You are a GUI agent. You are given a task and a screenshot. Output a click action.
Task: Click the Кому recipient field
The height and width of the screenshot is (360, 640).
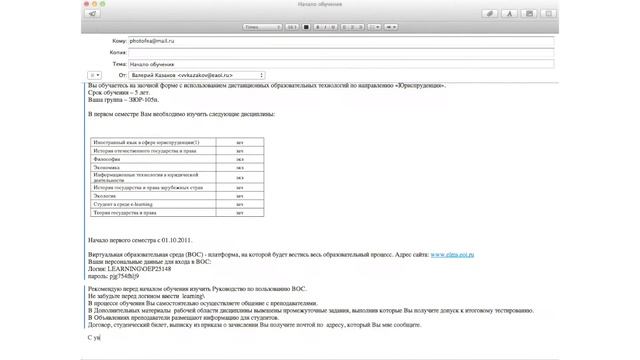(341, 41)
